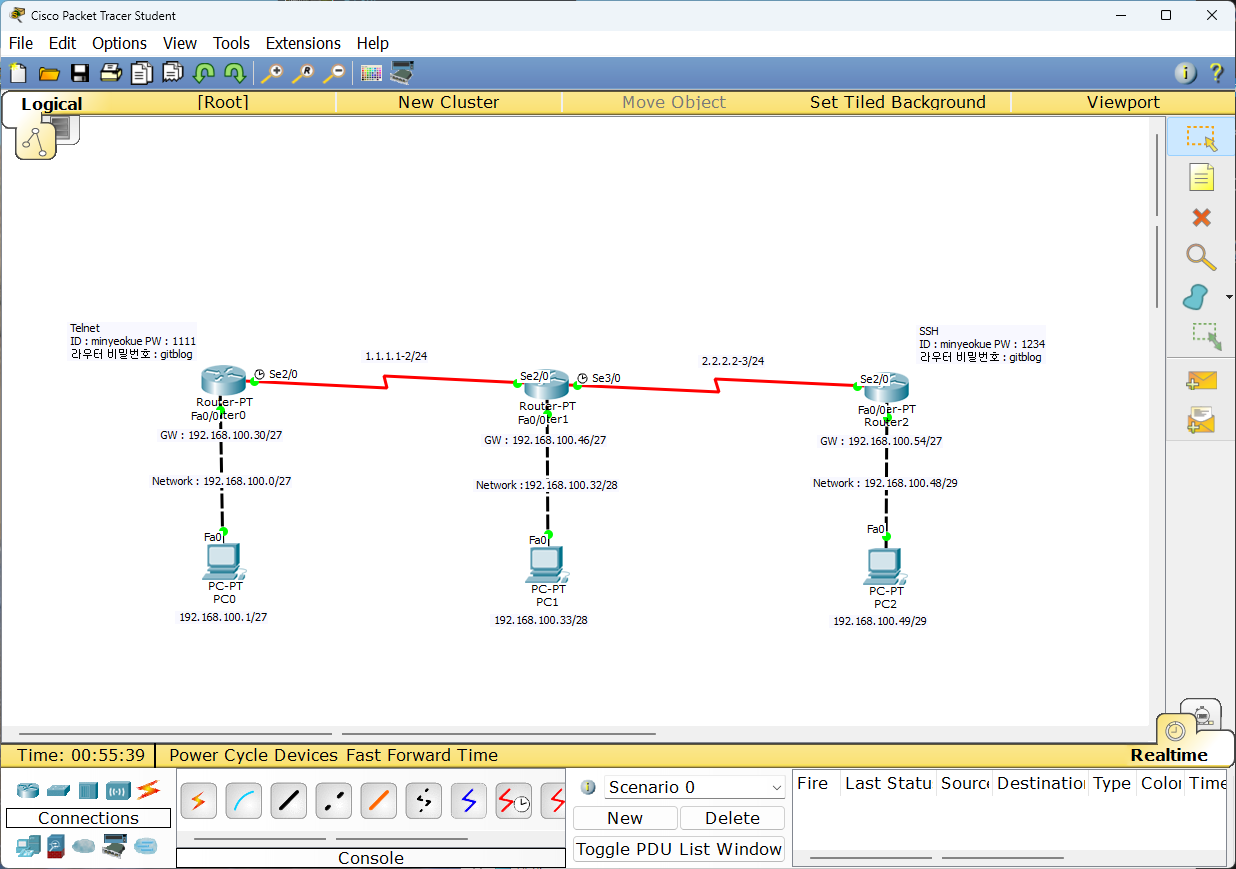Image resolution: width=1236 pixels, height=869 pixels.
Task: Click the Paste icon in toolbar
Action: [172, 73]
